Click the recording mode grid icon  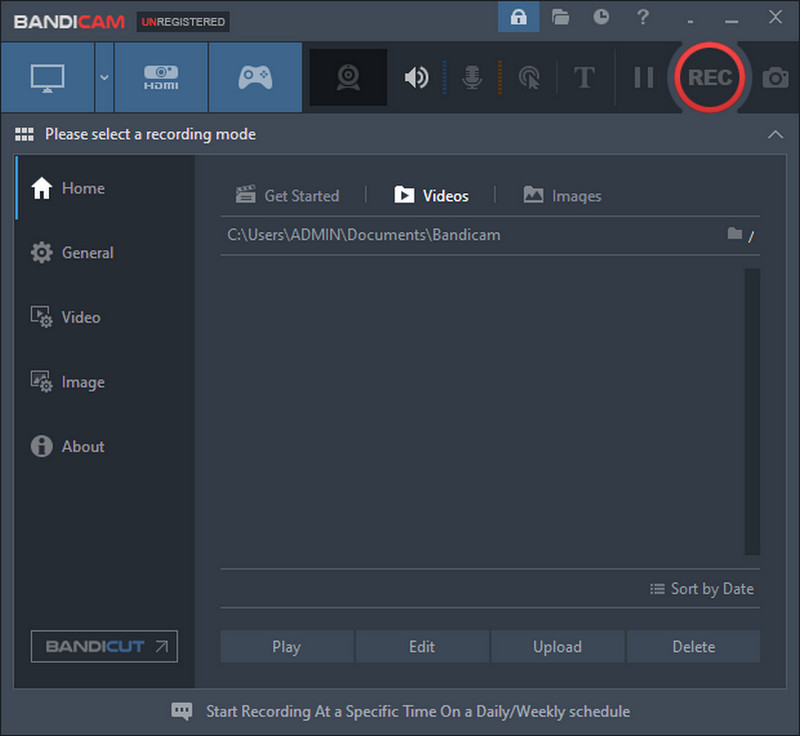pos(24,134)
